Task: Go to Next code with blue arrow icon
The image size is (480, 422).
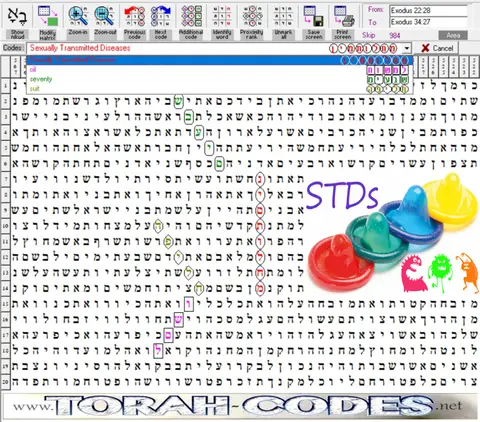Action: tap(161, 16)
